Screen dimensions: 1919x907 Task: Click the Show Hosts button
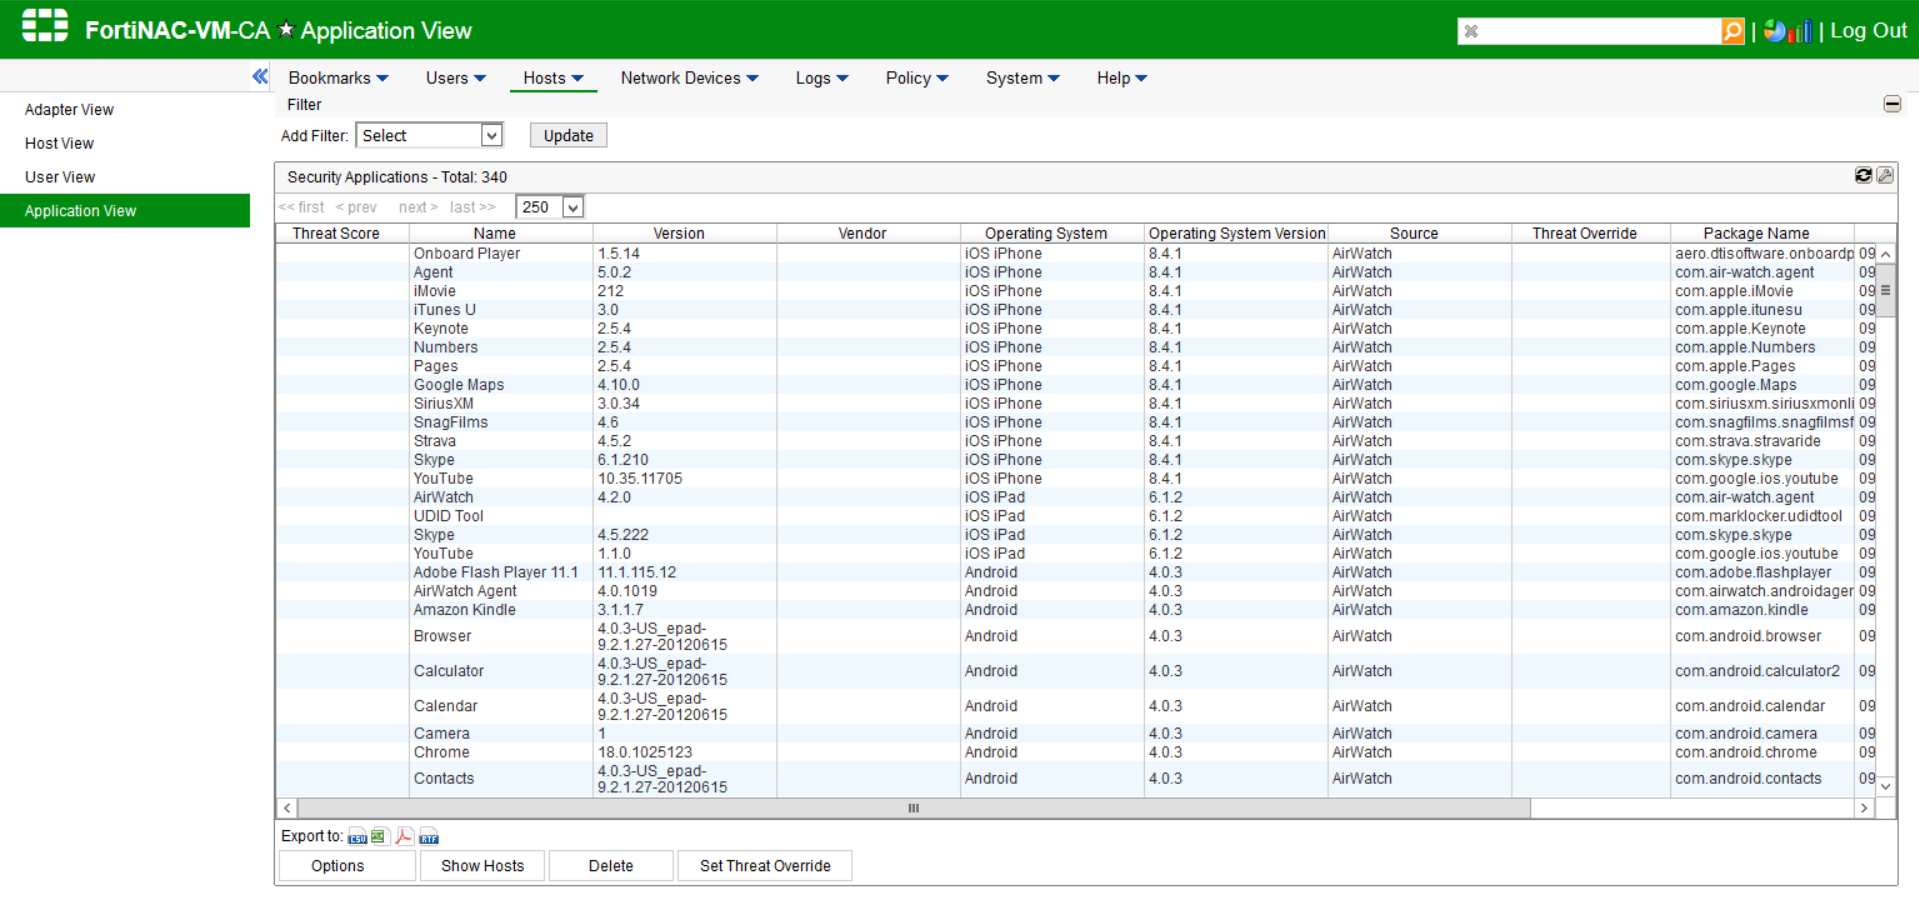(482, 866)
